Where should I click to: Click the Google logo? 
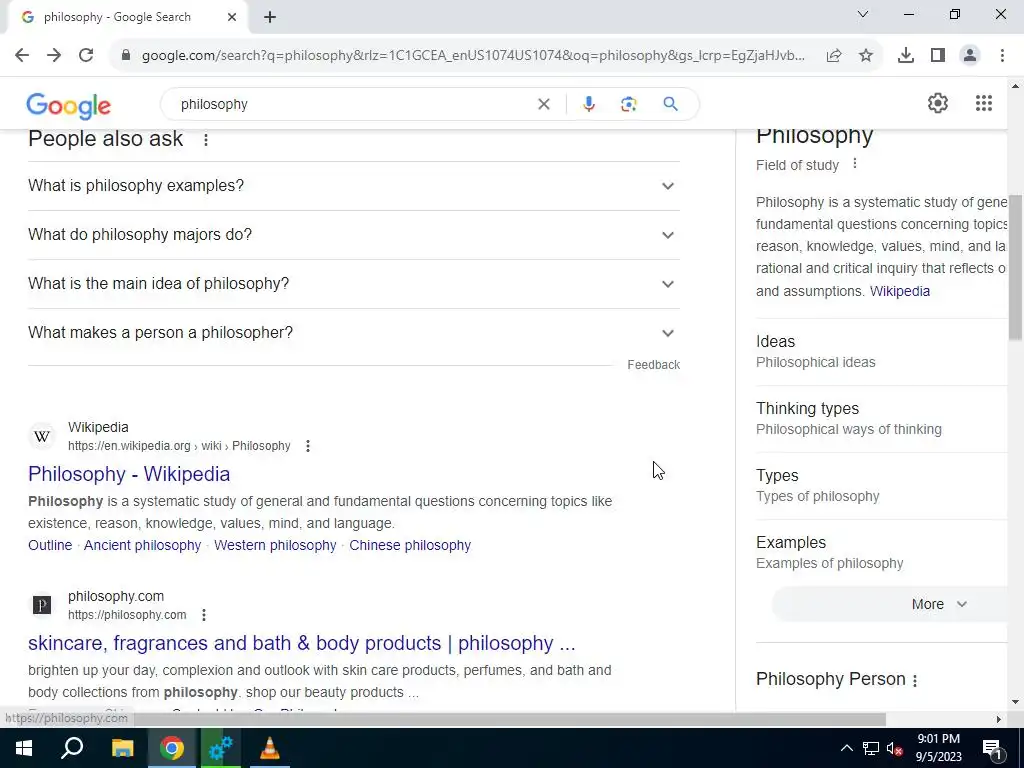[69, 105]
